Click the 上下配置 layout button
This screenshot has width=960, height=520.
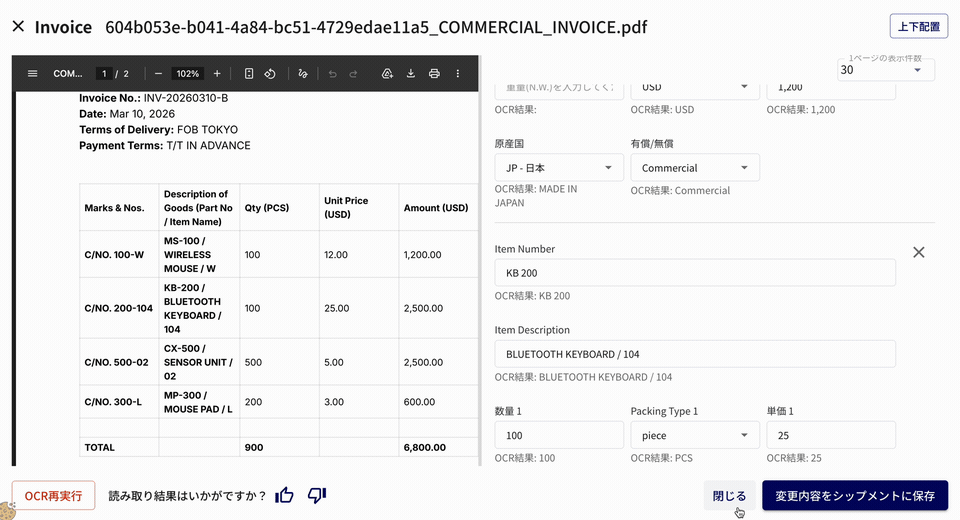918,27
